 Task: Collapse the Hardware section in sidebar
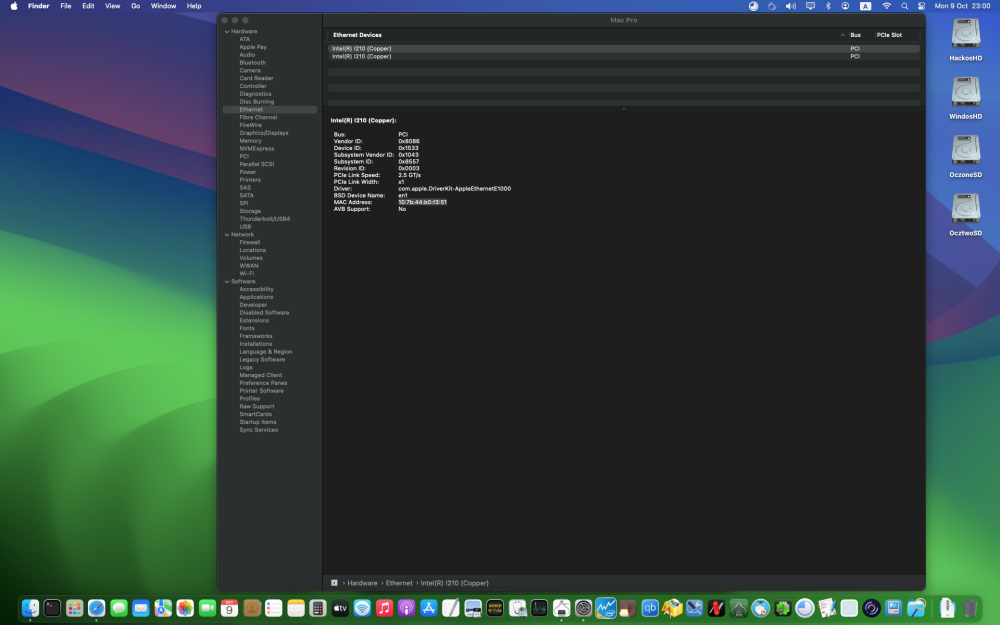pos(226,31)
